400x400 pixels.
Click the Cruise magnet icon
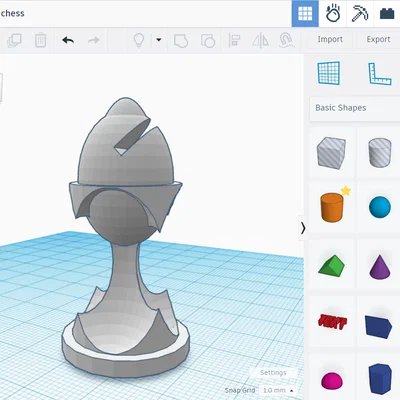(x=287, y=40)
